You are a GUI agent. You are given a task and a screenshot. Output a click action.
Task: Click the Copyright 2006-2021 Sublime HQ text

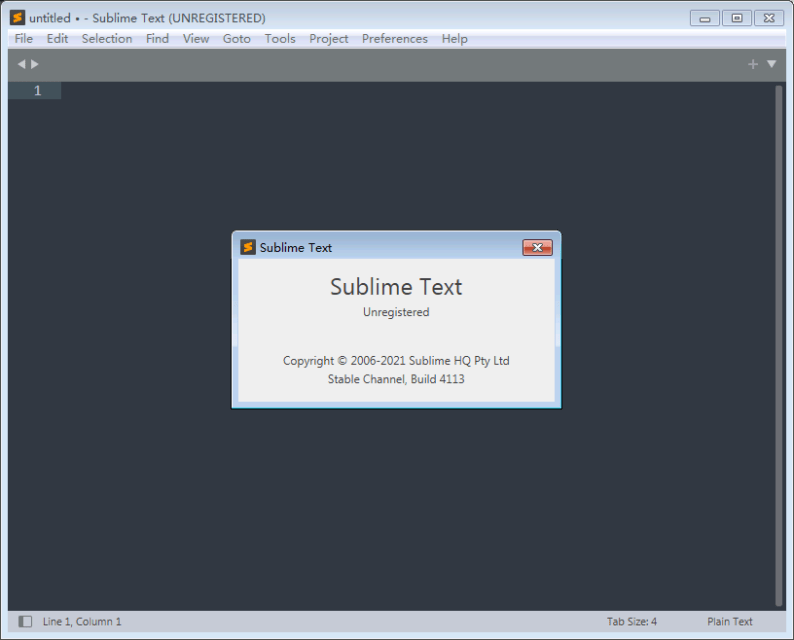click(396, 361)
